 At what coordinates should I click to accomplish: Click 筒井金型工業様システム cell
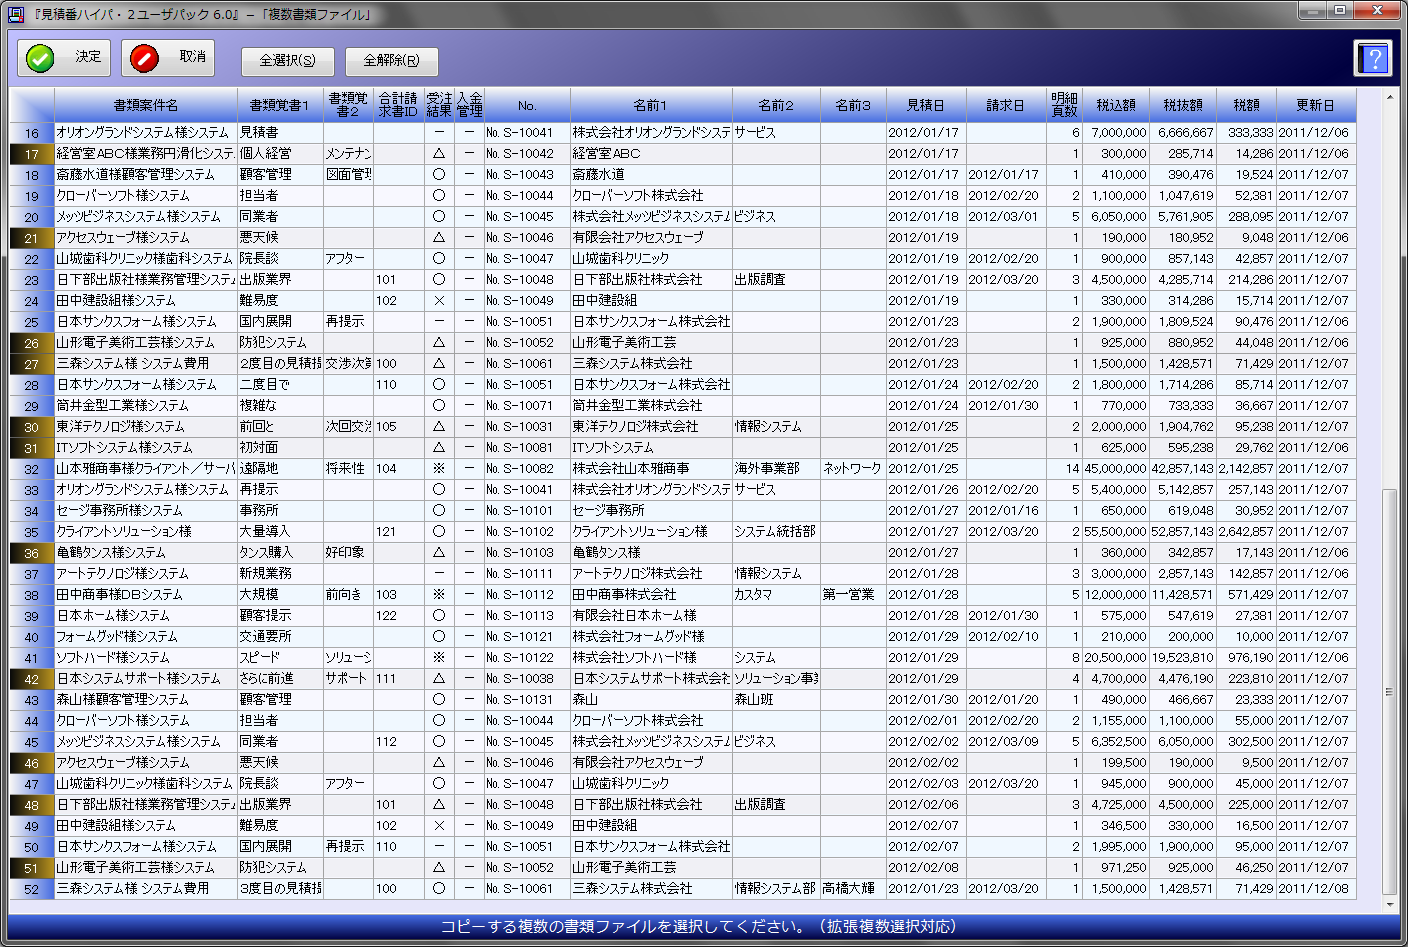point(146,406)
